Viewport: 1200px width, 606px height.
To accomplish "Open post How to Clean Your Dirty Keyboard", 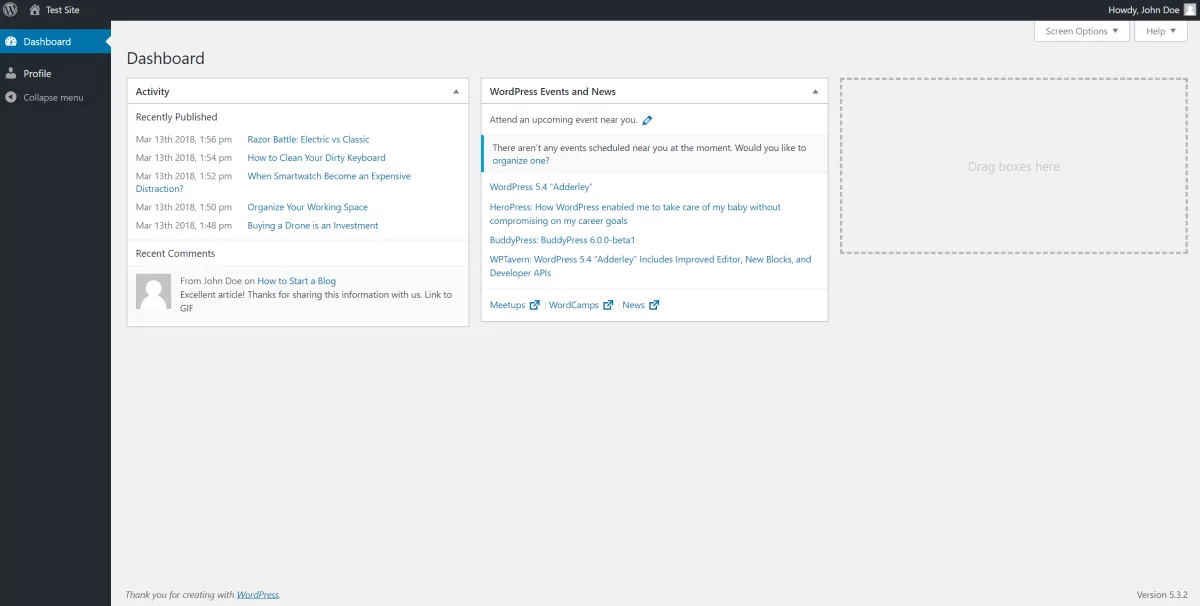I will pyautogui.click(x=316, y=158).
